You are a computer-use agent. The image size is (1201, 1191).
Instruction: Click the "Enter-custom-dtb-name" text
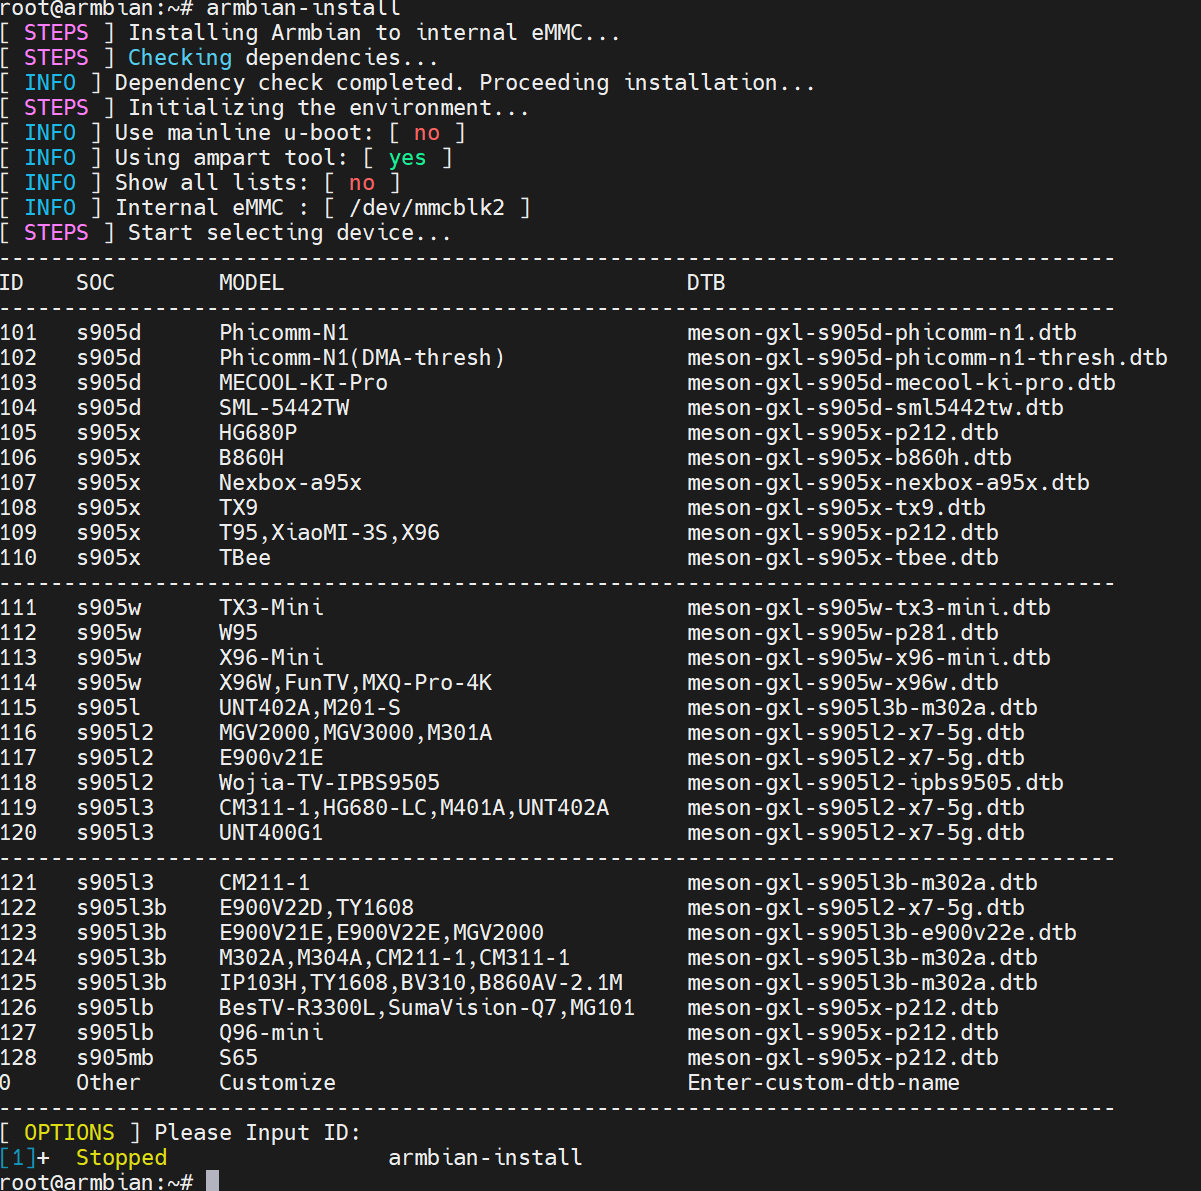click(823, 1083)
